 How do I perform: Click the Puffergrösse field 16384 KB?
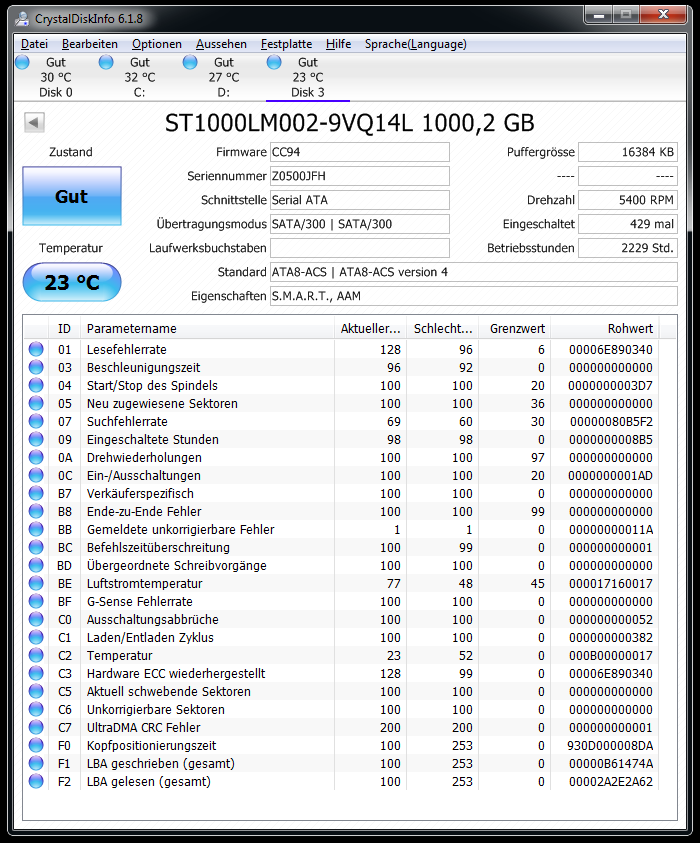(628, 152)
